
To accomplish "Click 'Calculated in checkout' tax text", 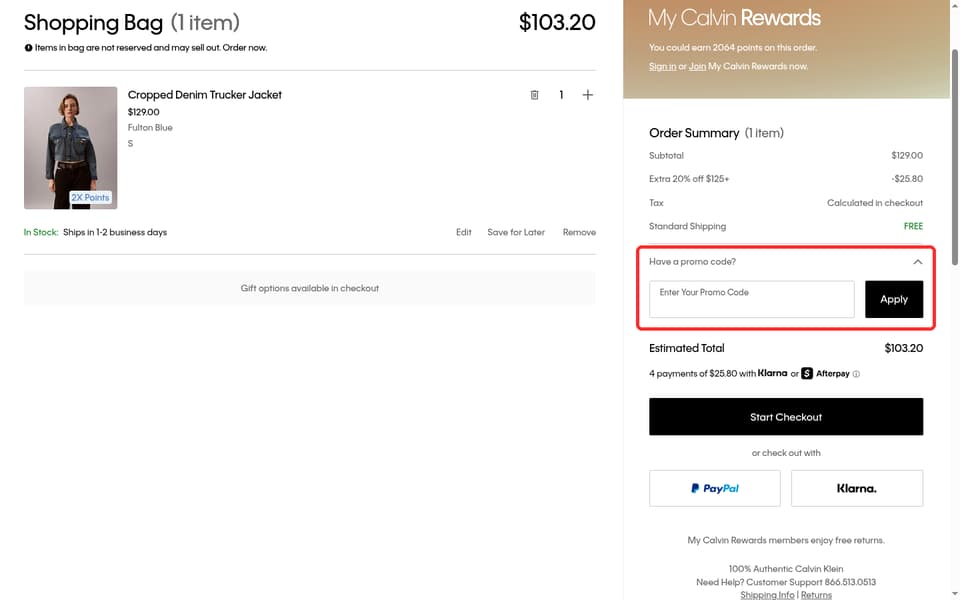I will click(x=874, y=203).
